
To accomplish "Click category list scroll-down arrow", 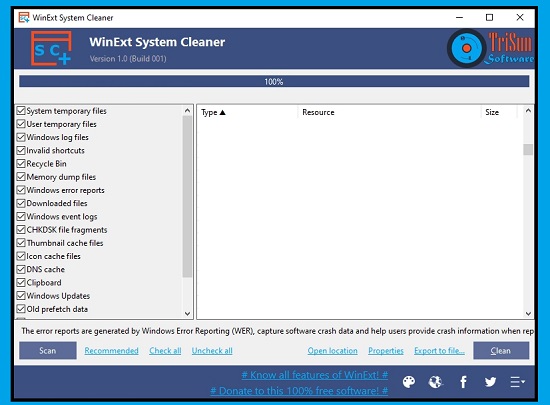I will tap(187, 313).
